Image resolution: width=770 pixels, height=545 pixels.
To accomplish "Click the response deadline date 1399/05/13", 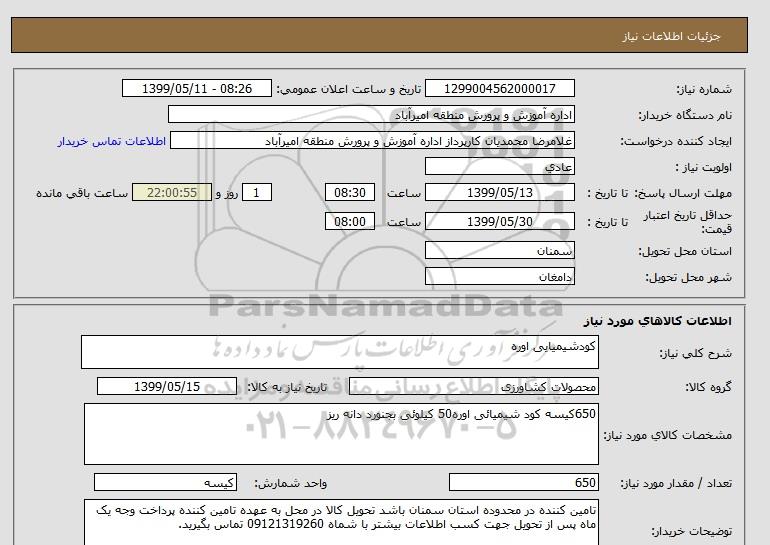I will click(499, 192).
